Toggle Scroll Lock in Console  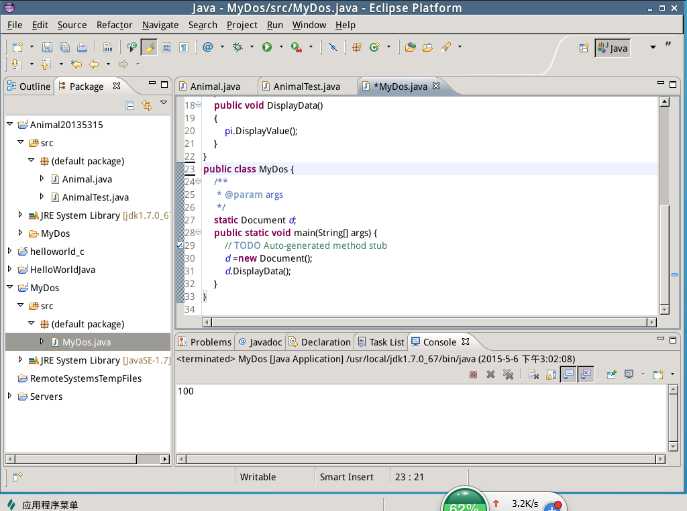point(551,374)
